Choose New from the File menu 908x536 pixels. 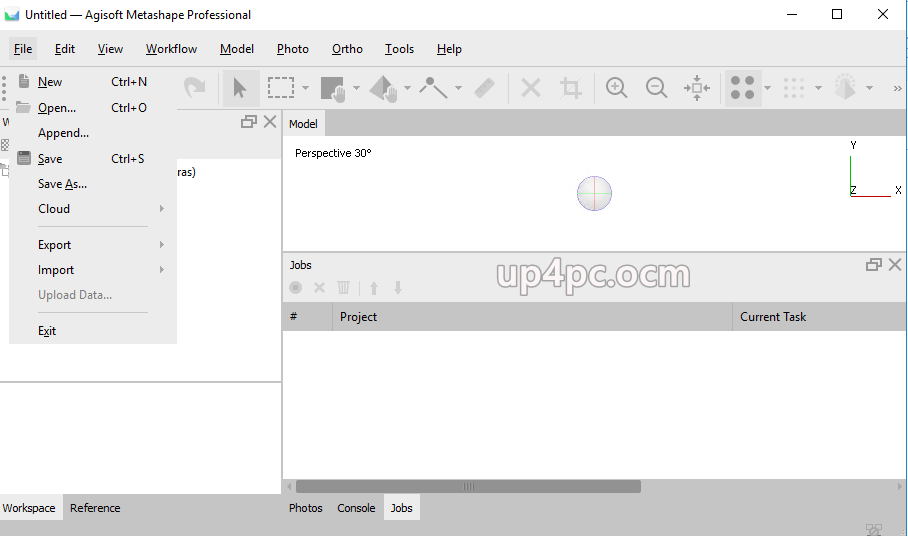[93, 82]
